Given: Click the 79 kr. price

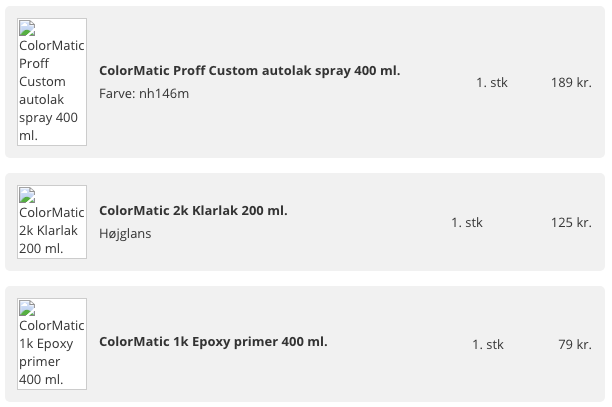Looking at the screenshot, I should (x=575, y=345).
